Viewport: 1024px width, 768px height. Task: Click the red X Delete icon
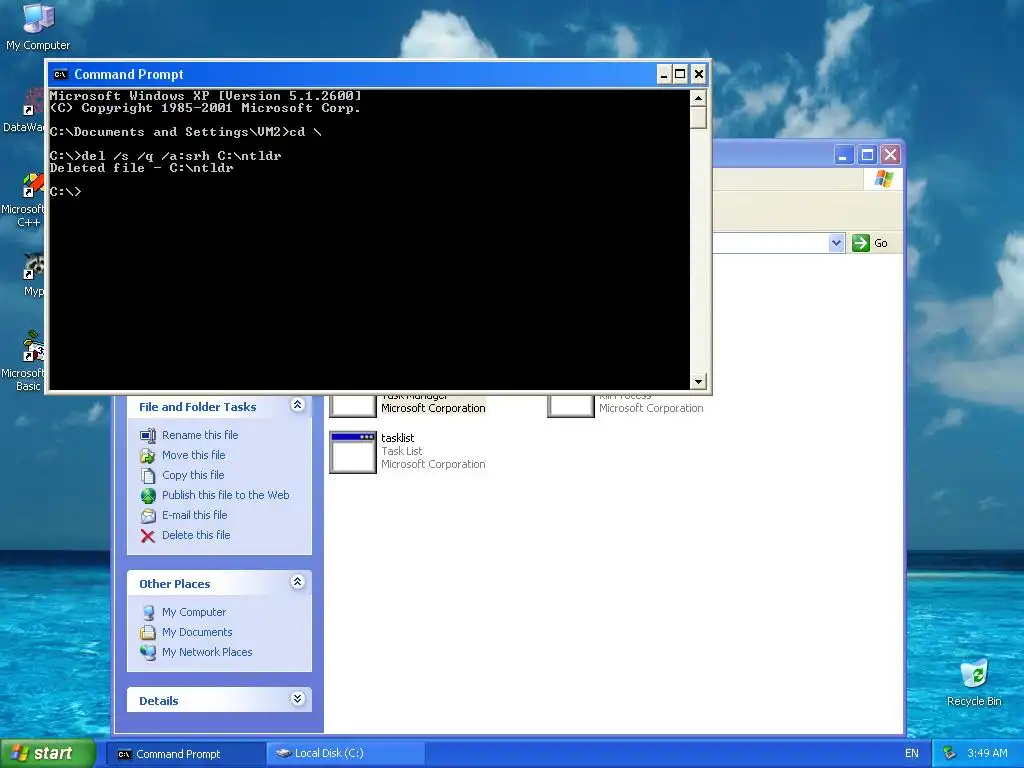(148, 536)
